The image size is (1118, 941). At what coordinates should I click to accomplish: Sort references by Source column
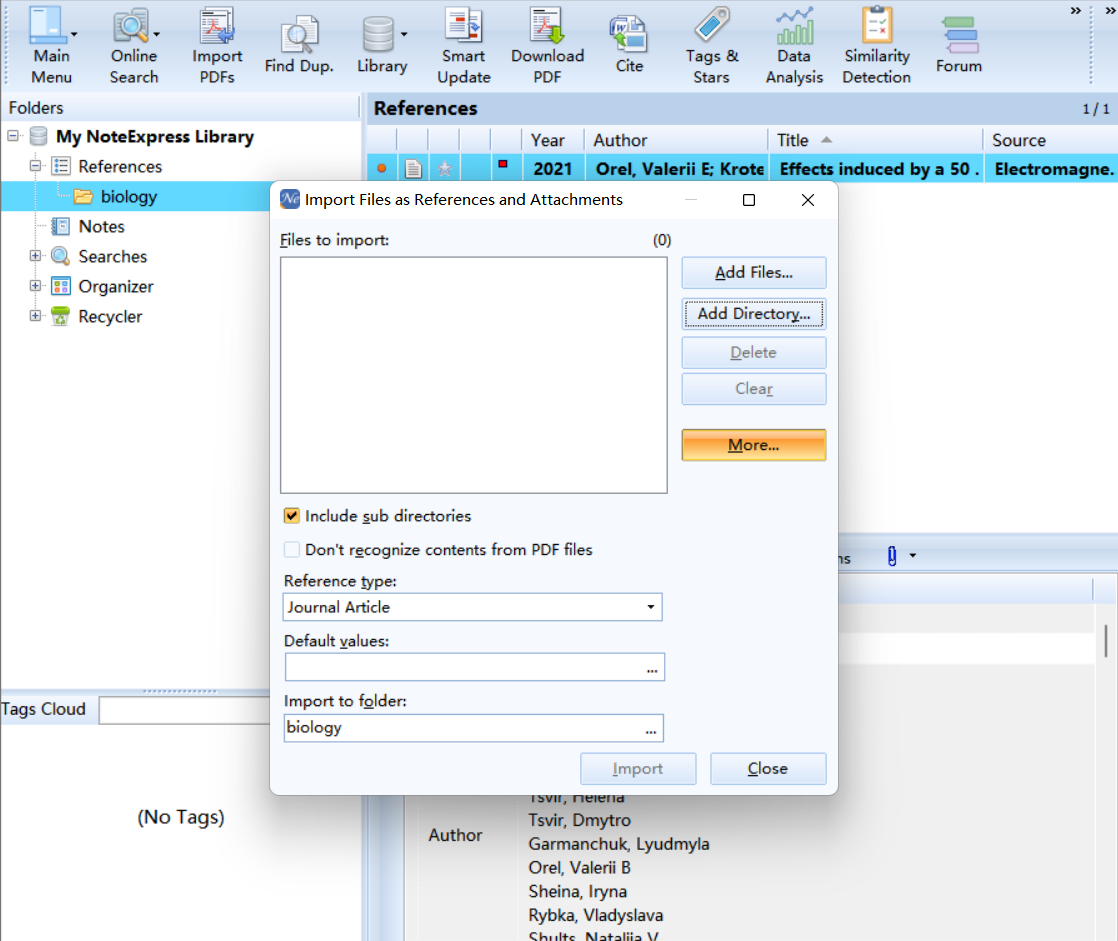1050,140
